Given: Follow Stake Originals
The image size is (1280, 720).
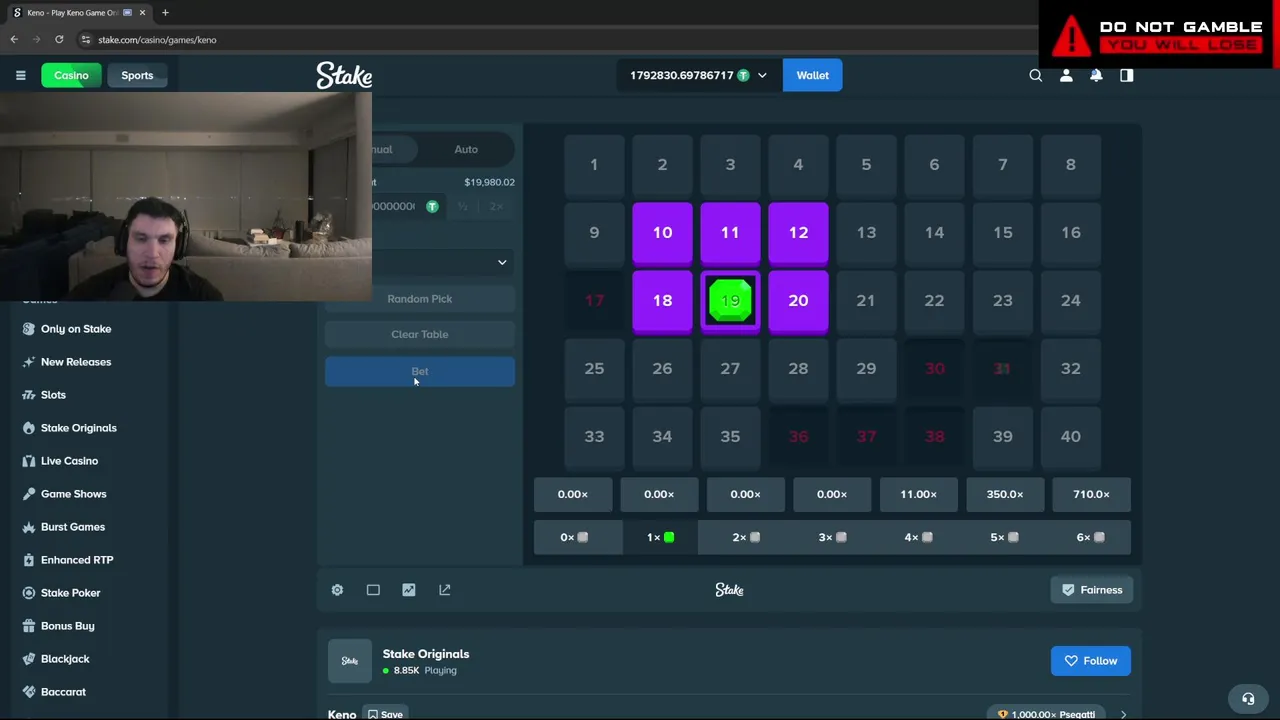Looking at the screenshot, I should click(1091, 661).
